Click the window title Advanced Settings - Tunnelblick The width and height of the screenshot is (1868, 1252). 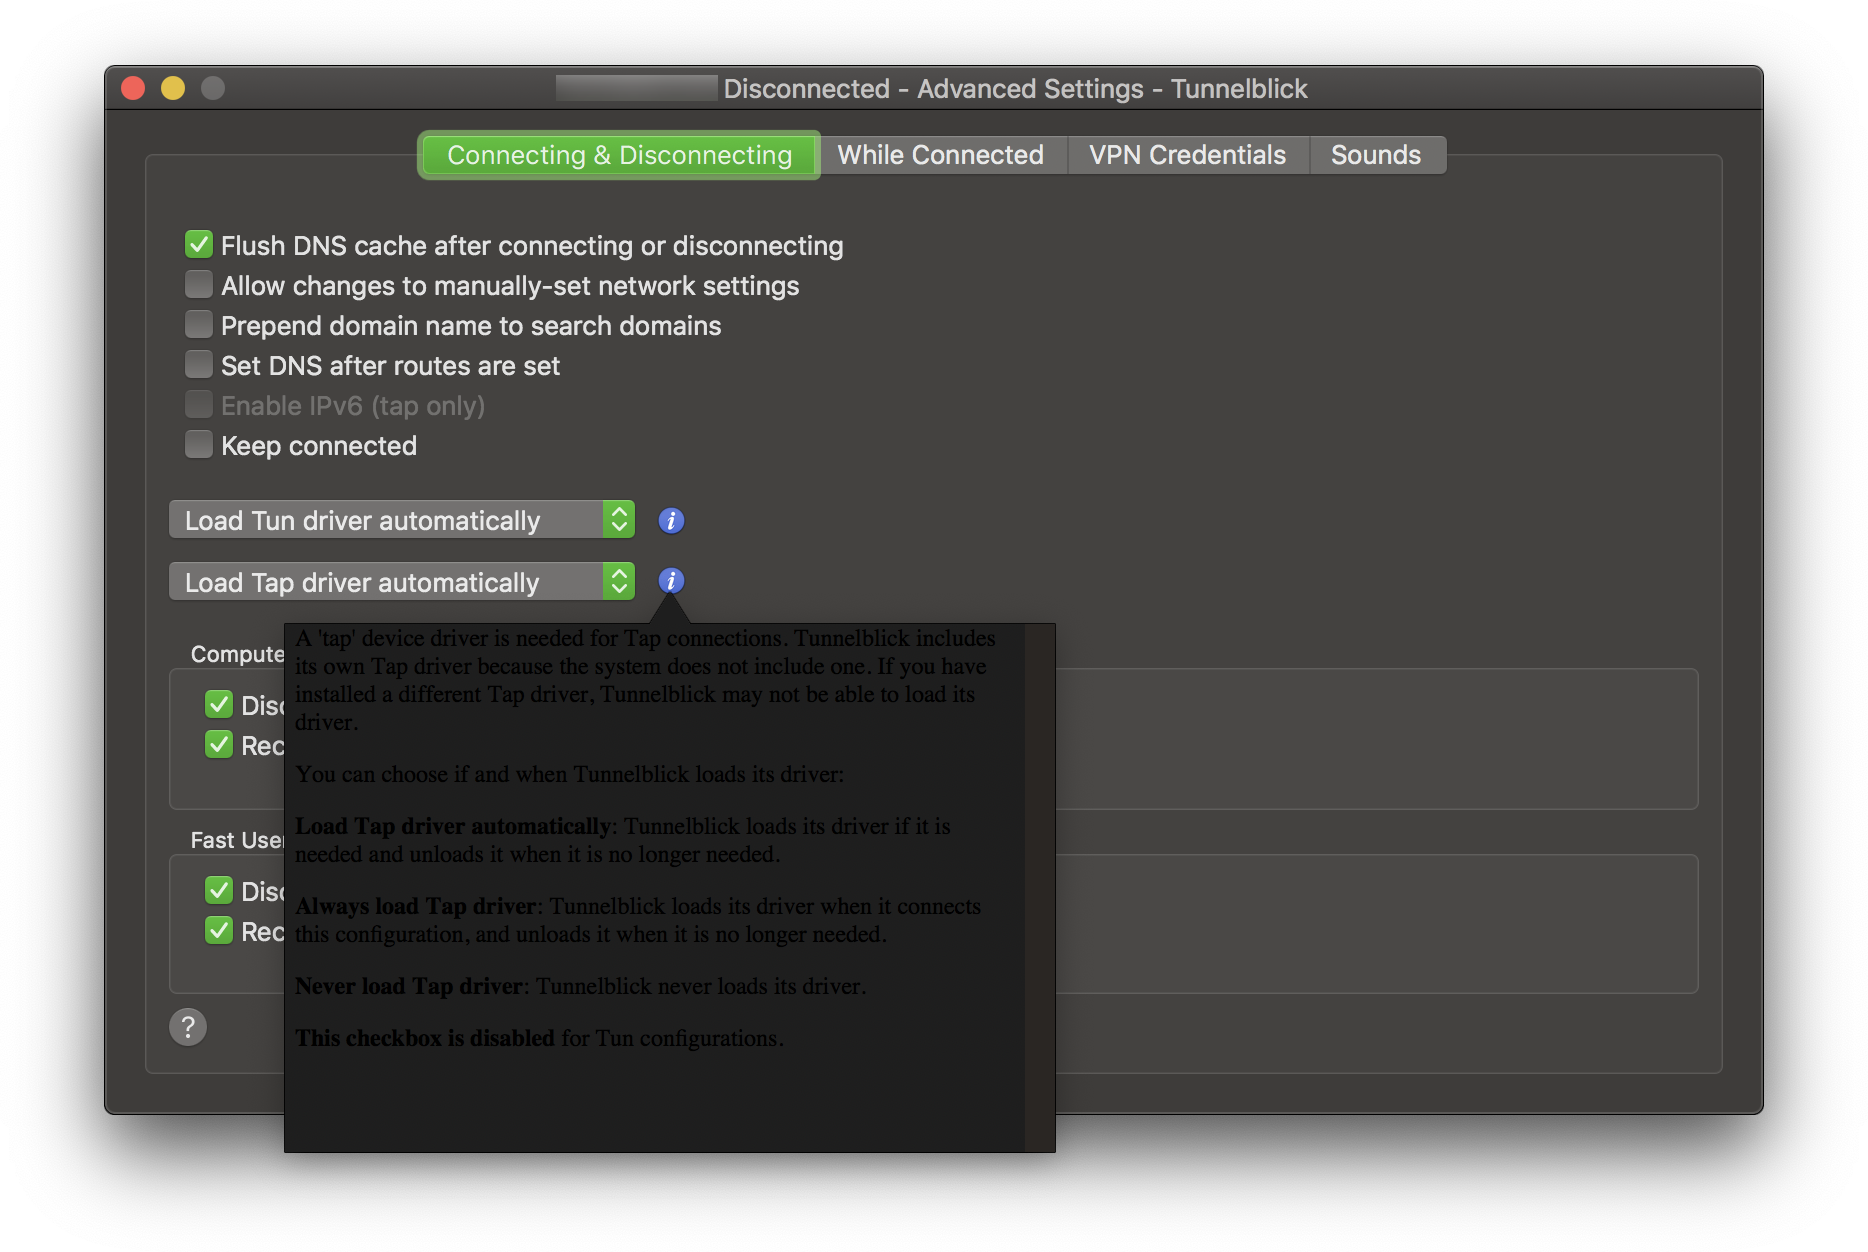[1112, 89]
